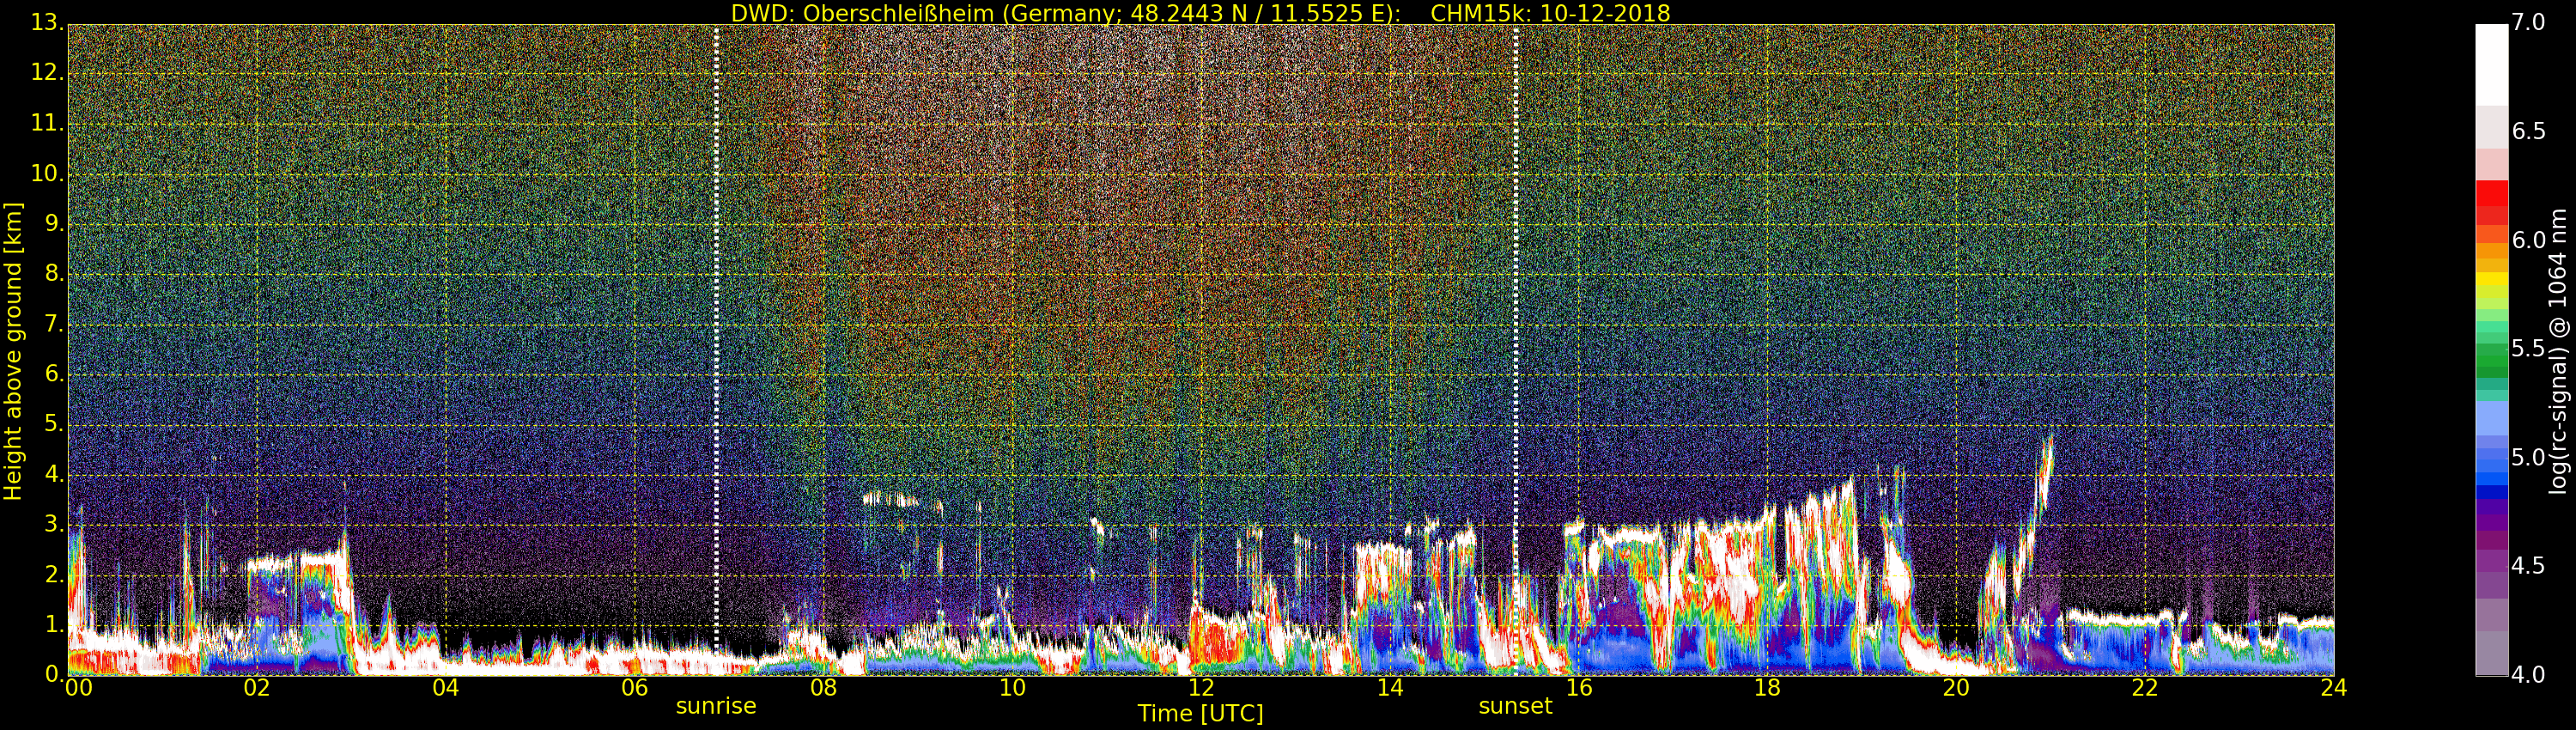This screenshot has width=2576, height=730.
Task: Pick the bright red band of the colorbar
Action: tap(2491, 193)
